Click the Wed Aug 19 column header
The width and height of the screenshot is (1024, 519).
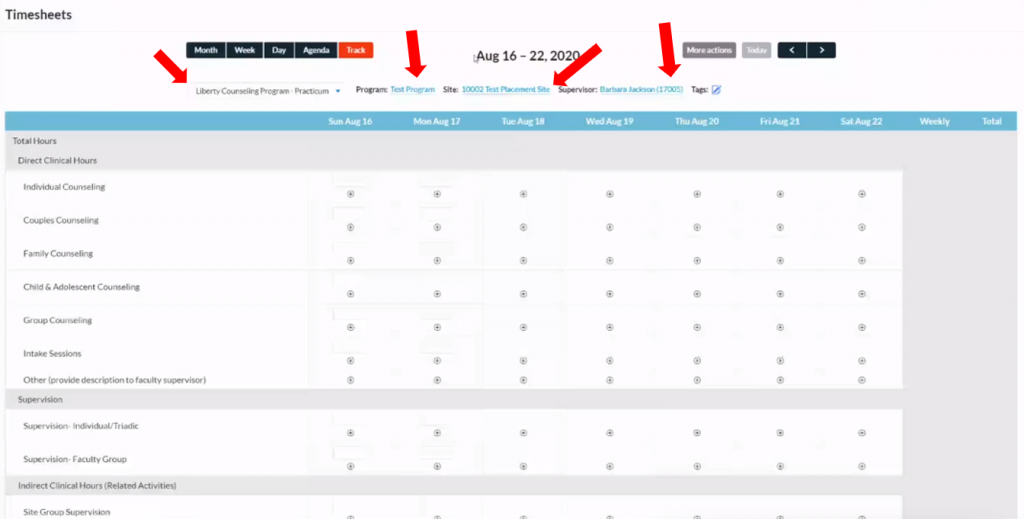(609, 121)
